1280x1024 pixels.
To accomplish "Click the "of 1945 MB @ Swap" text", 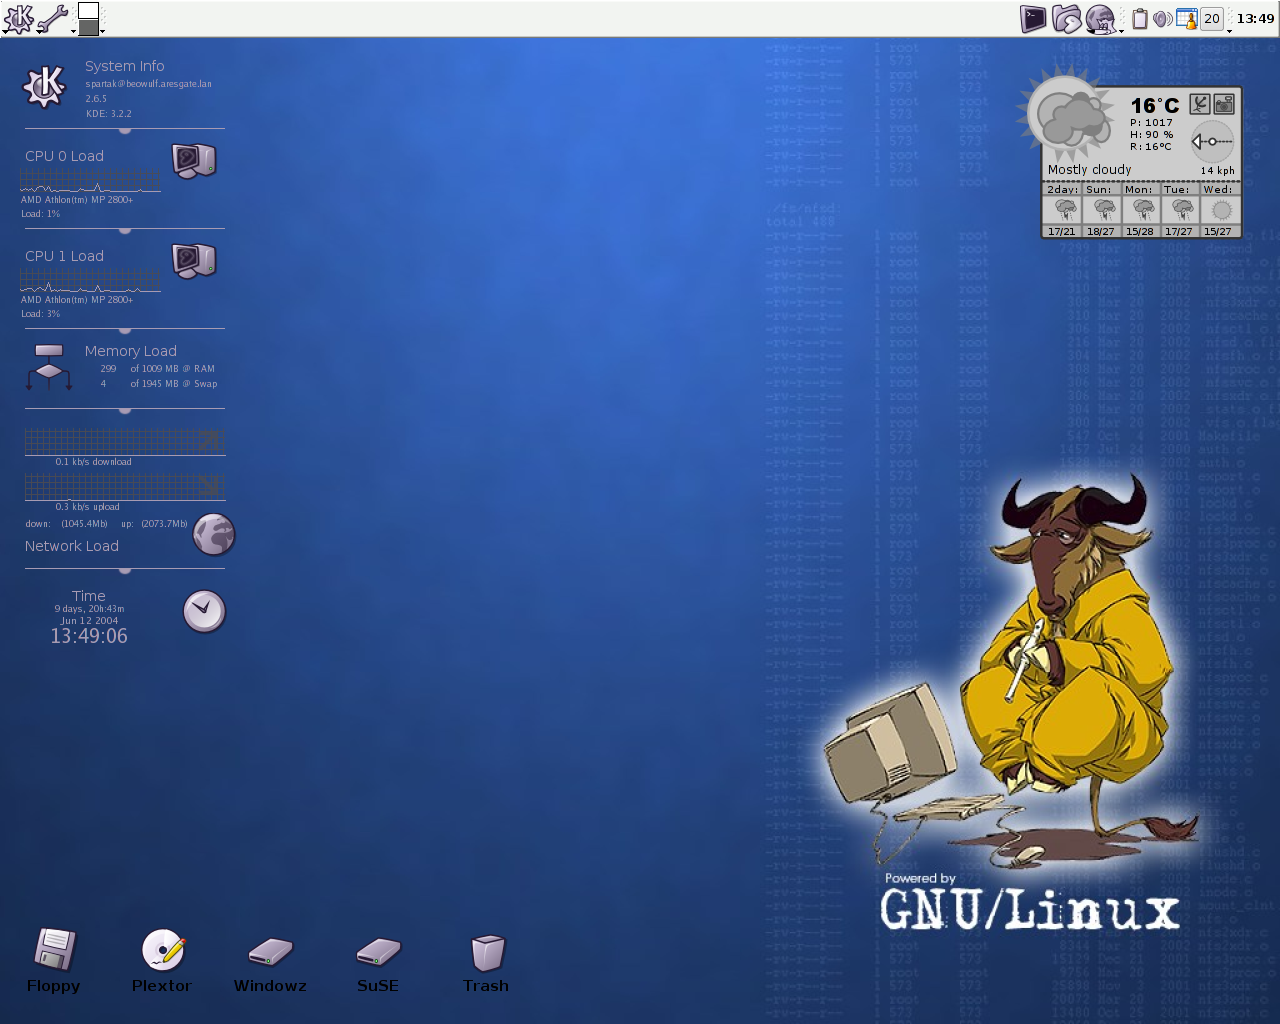I will tap(174, 384).
